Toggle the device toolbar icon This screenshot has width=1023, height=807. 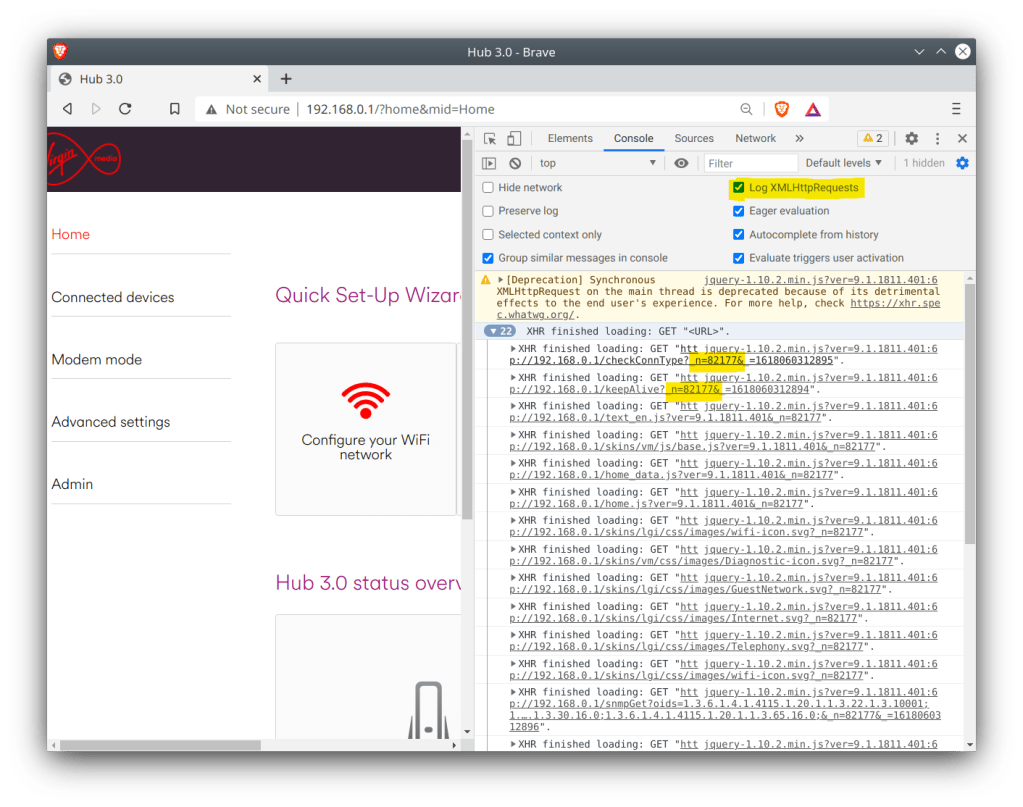(x=514, y=139)
